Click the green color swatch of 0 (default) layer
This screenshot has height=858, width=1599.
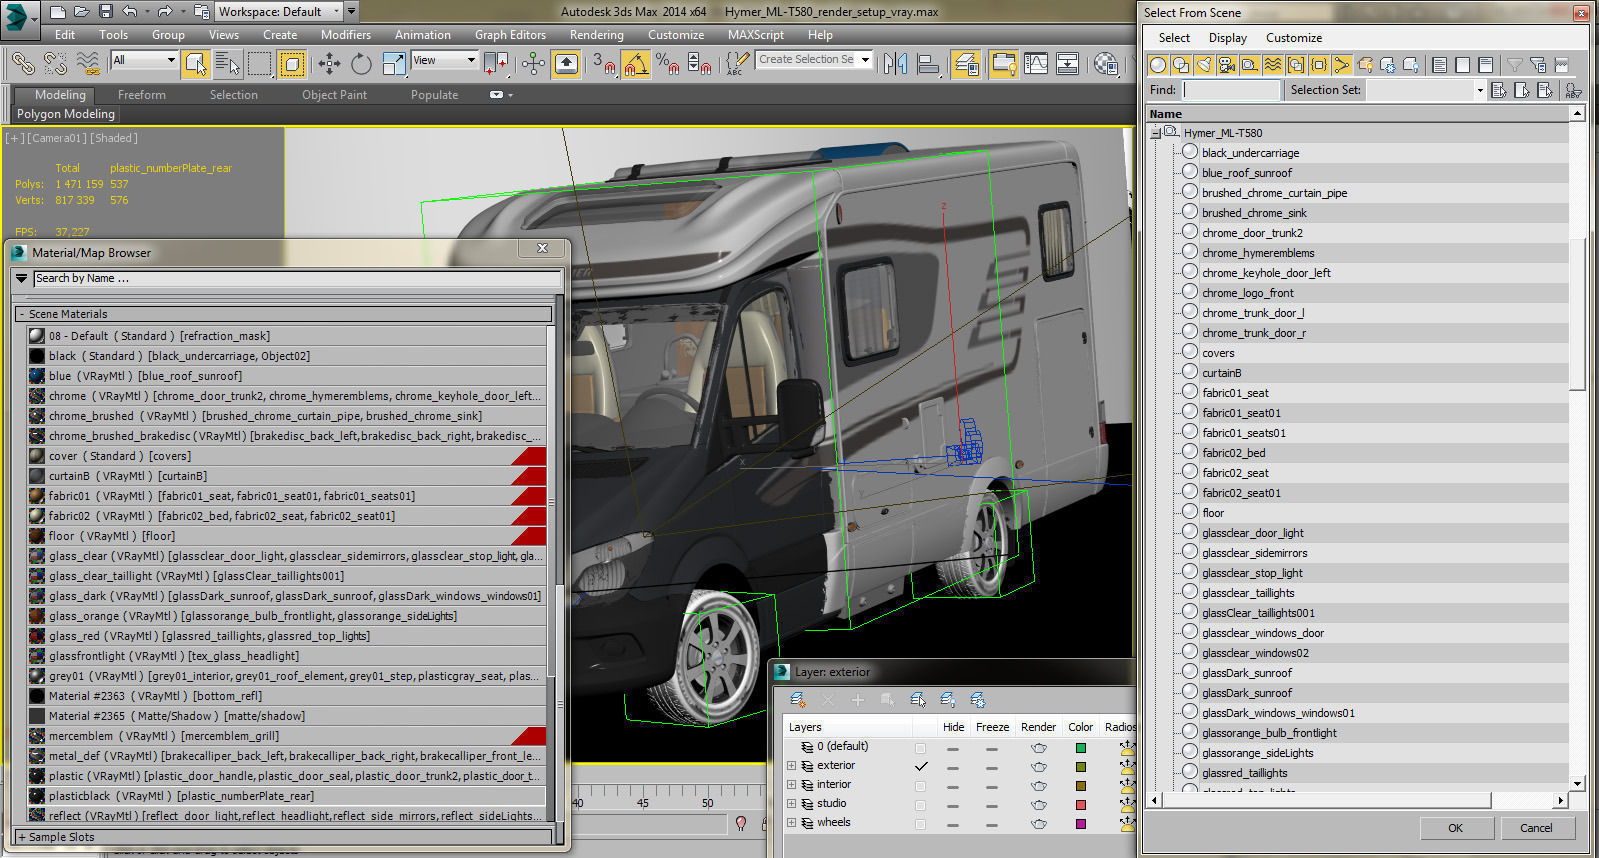click(x=1080, y=748)
